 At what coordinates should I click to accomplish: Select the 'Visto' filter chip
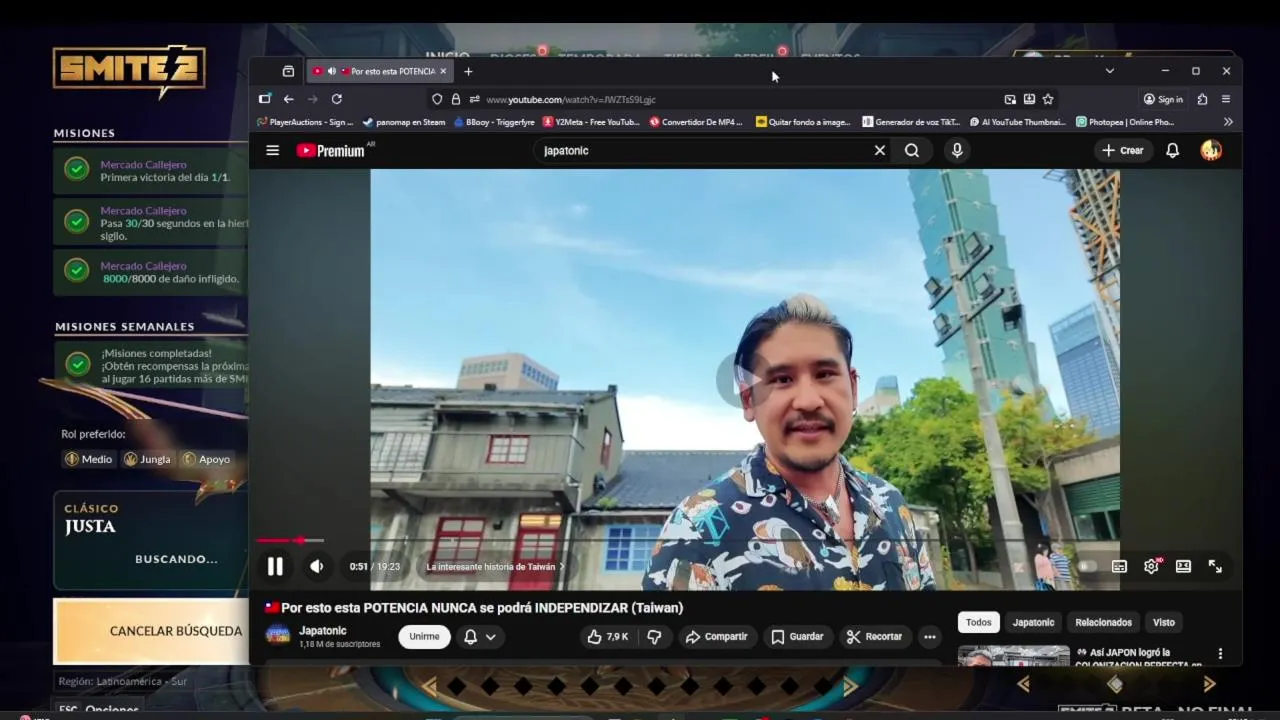1164,622
